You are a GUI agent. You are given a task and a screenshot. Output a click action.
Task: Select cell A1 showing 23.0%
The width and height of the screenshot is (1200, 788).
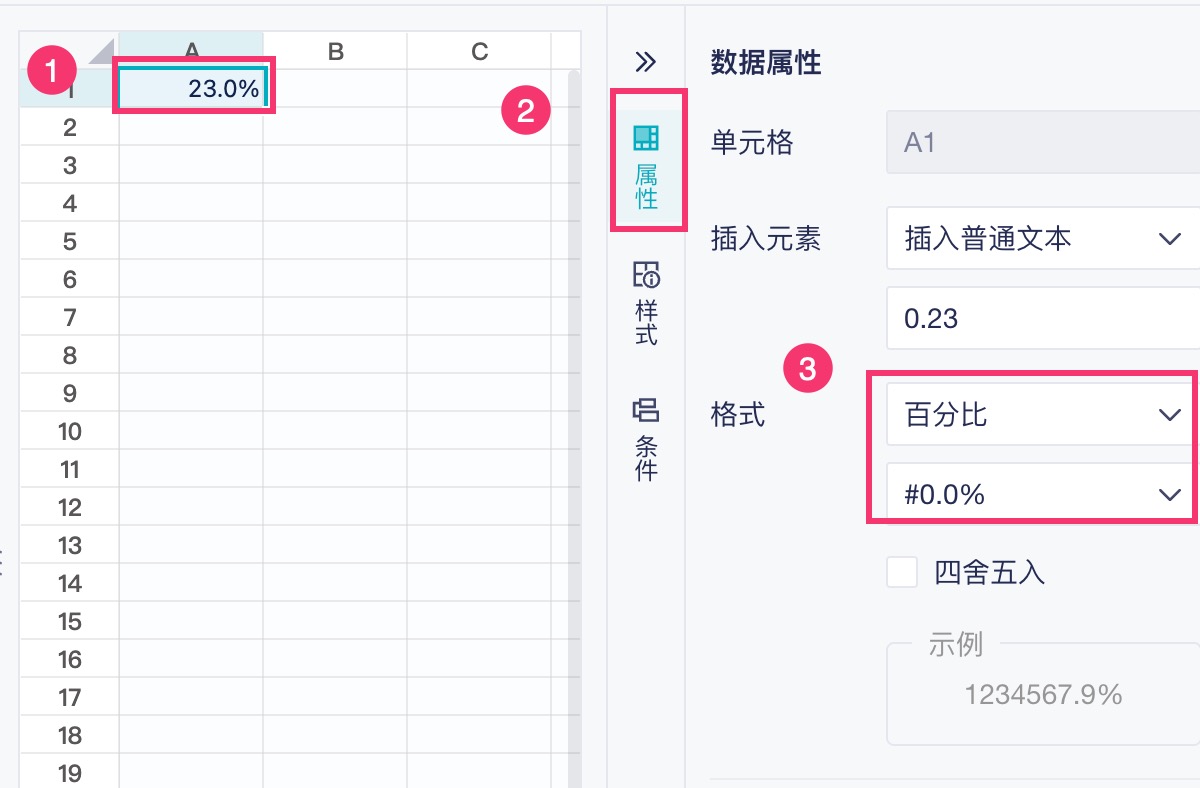click(x=192, y=89)
